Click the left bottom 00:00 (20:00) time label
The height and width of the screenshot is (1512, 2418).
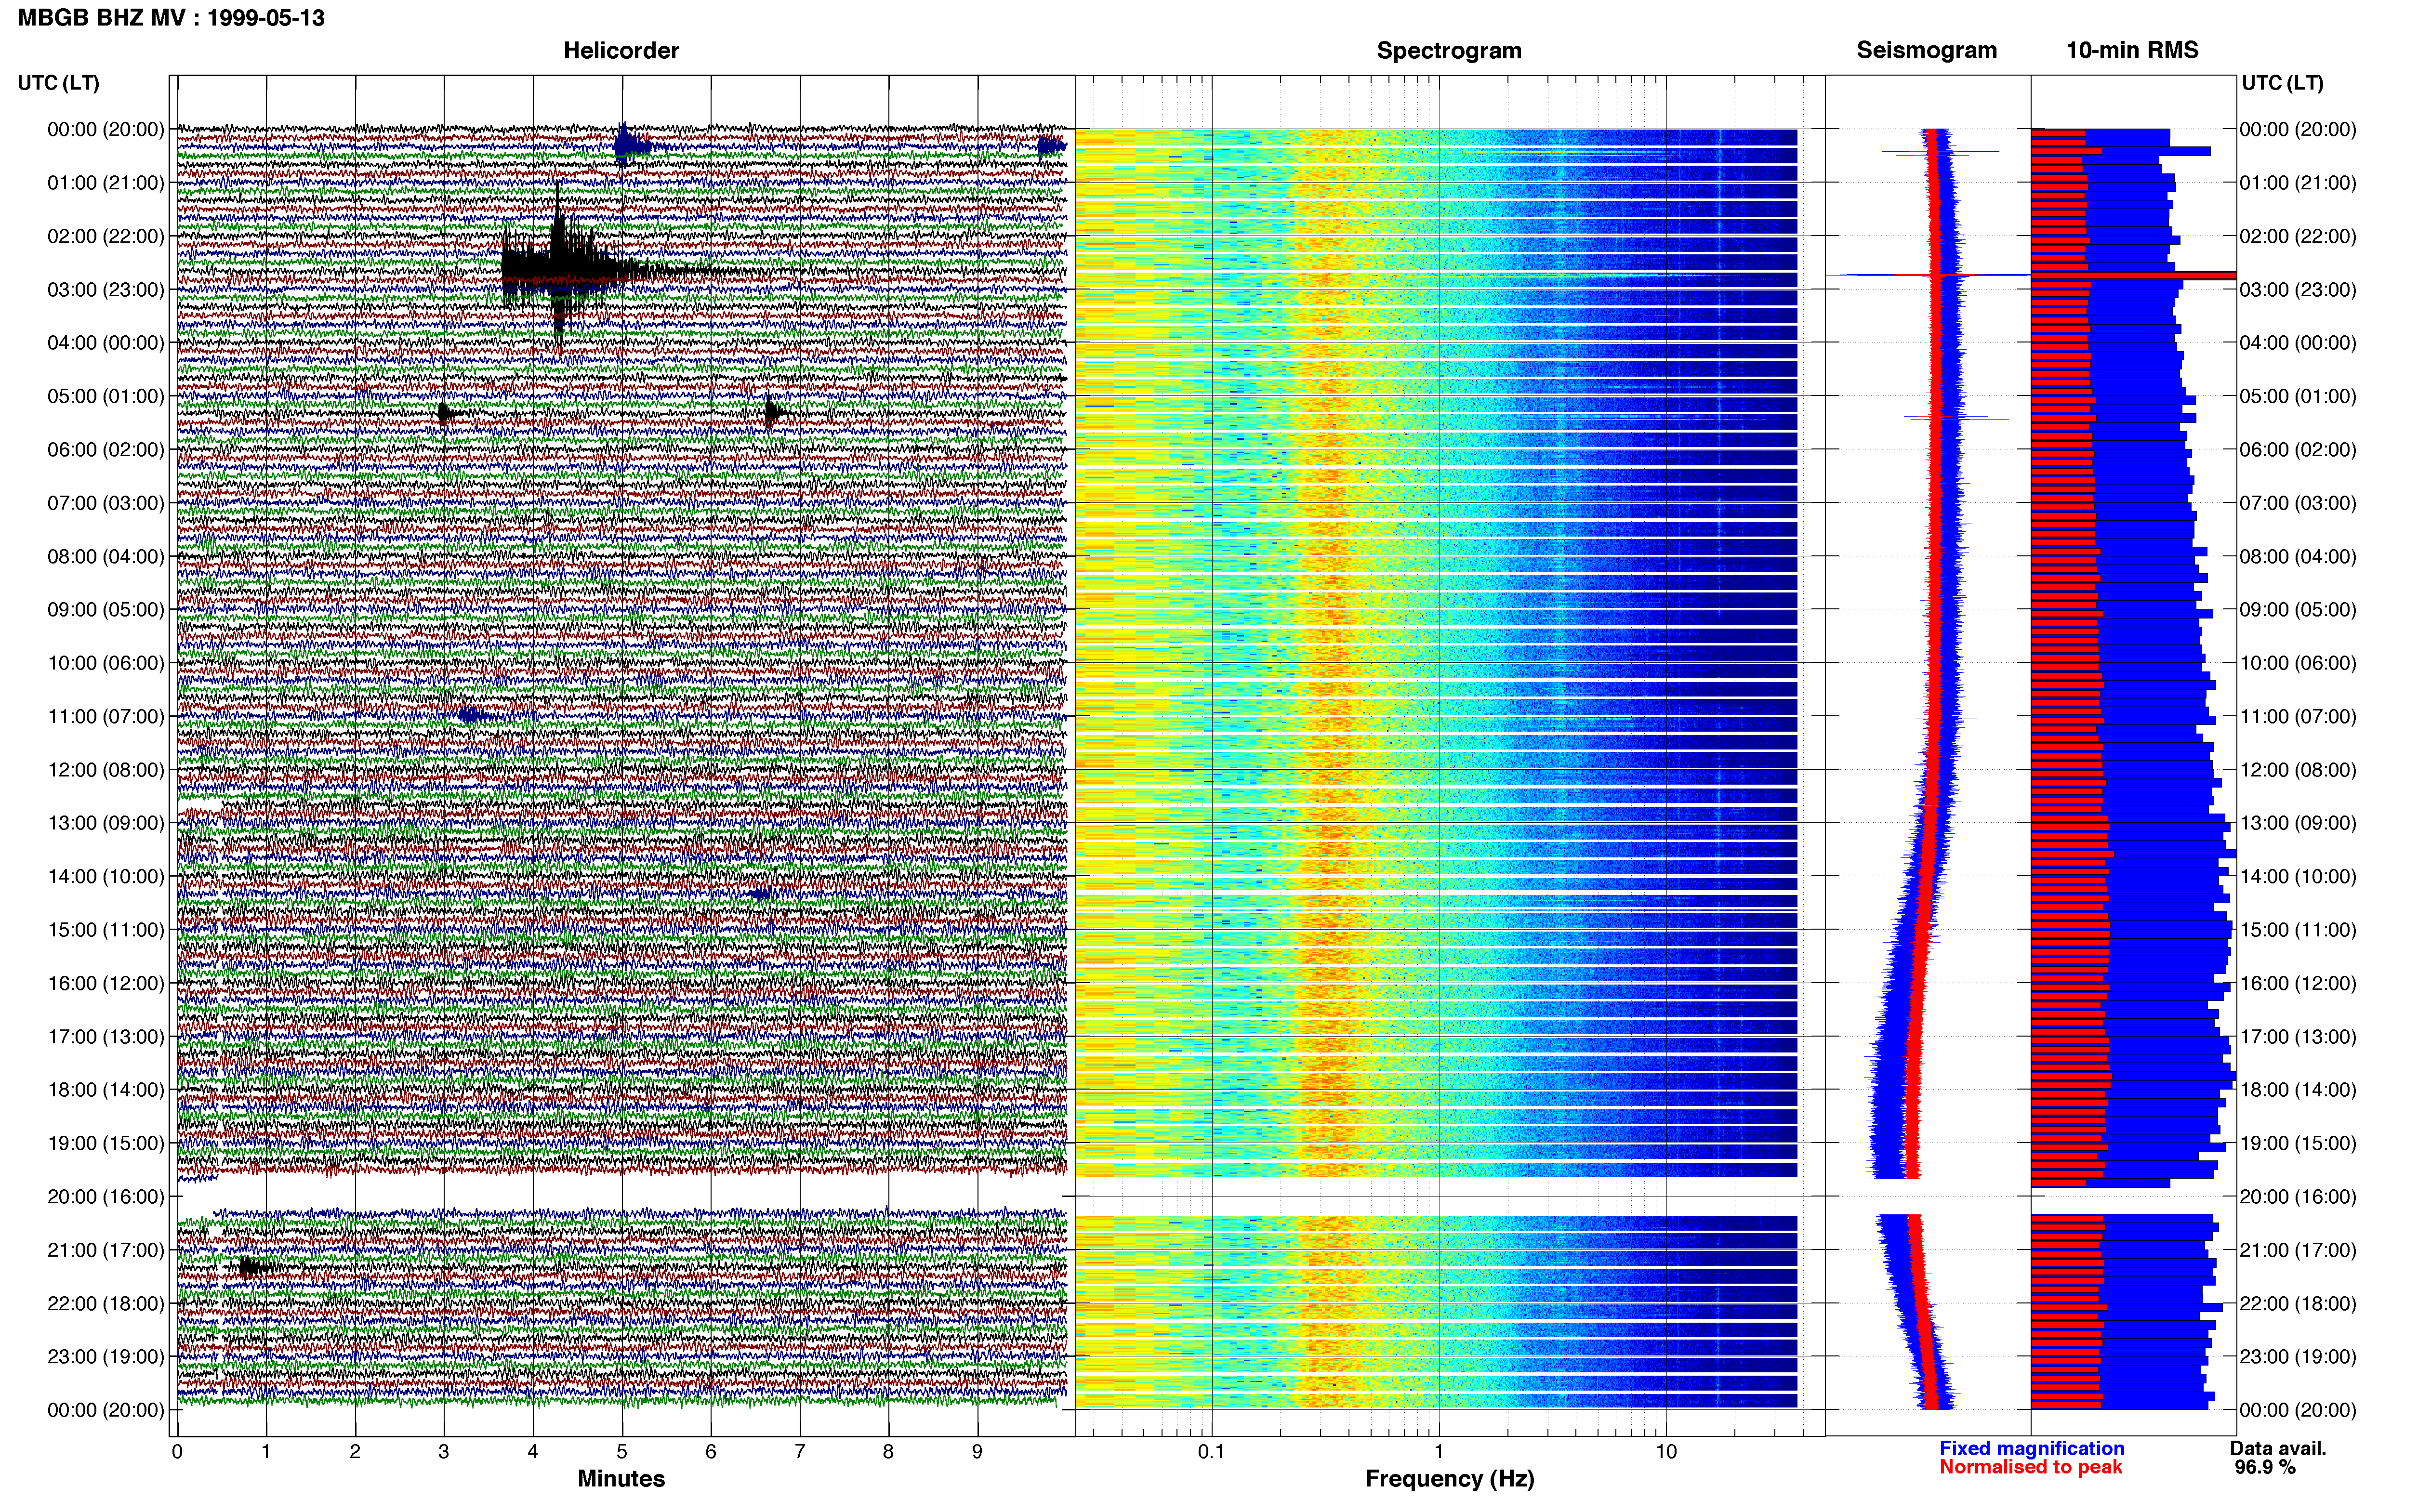[x=106, y=1410]
